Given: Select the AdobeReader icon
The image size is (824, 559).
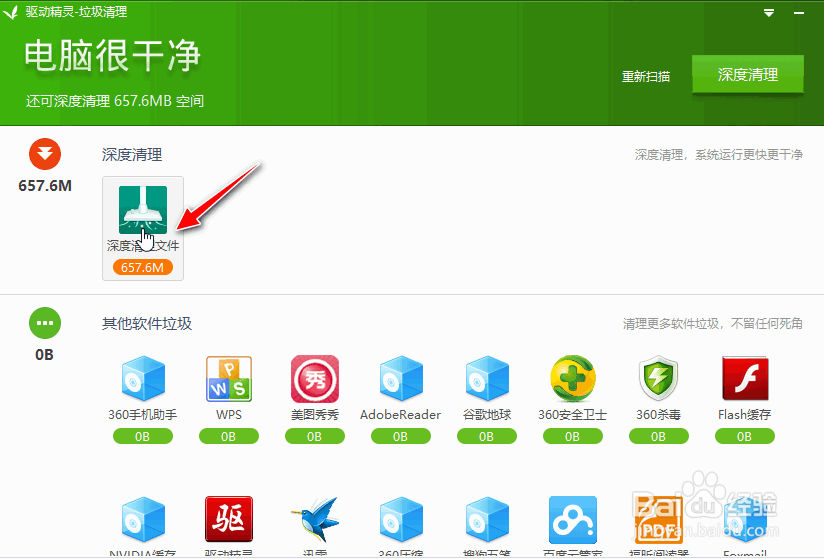Looking at the screenshot, I should 400,378.
